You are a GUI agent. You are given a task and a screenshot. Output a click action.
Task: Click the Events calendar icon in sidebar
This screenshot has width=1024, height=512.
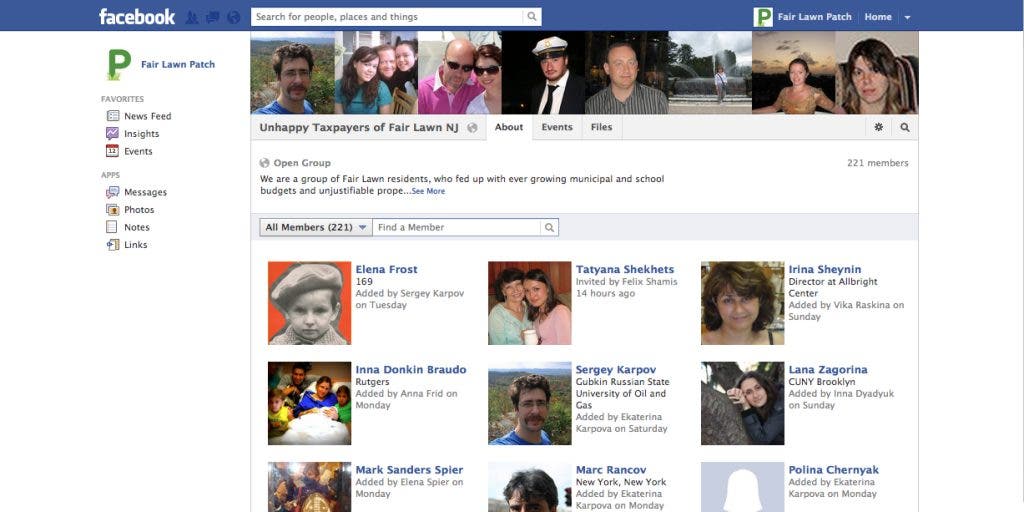click(113, 151)
